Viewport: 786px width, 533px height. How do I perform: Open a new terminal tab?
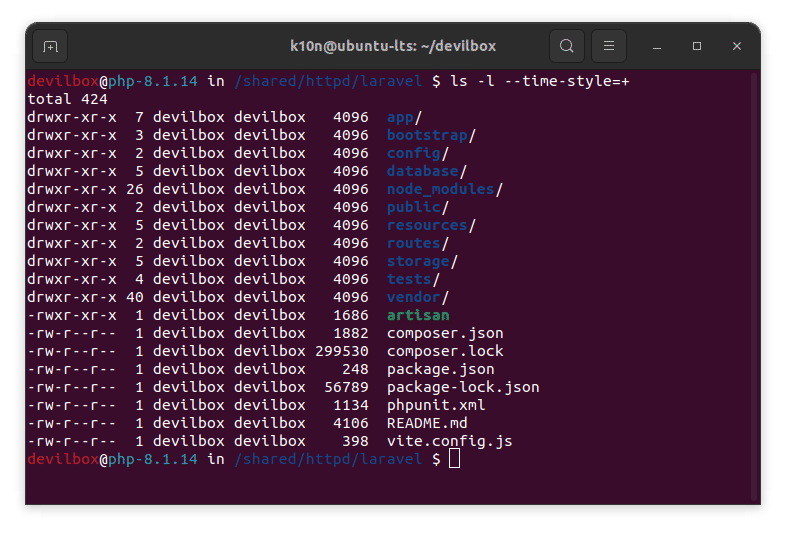pyautogui.click(x=50, y=46)
